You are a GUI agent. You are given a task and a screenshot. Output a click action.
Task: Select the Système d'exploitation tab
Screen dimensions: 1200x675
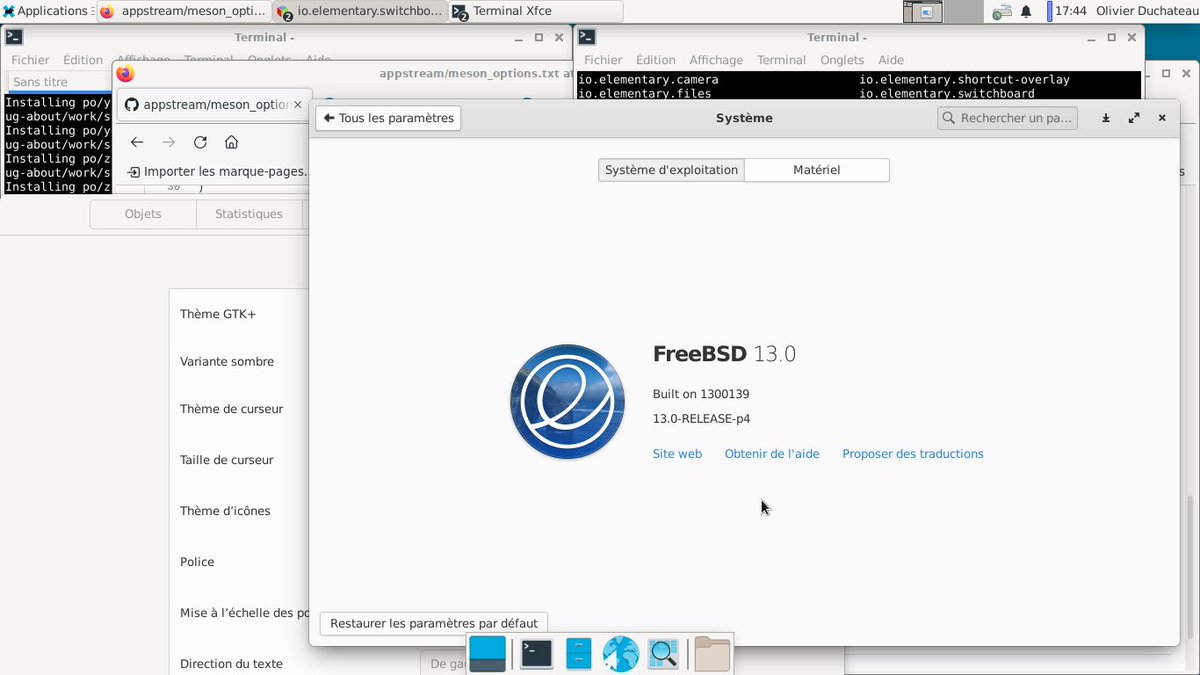[671, 170]
